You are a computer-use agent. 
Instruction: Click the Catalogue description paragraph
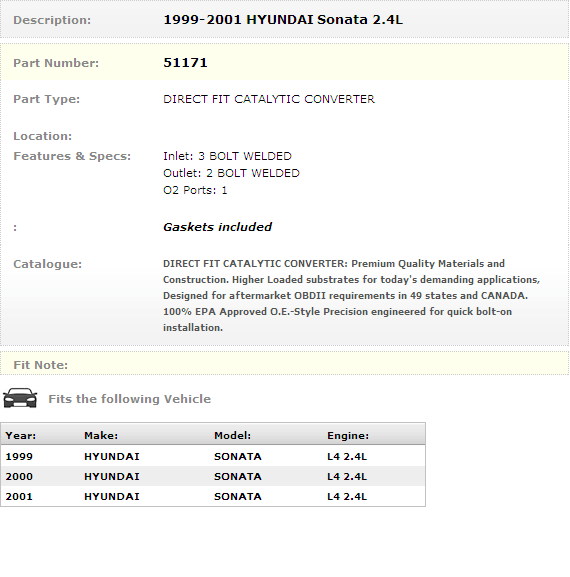tap(351, 295)
